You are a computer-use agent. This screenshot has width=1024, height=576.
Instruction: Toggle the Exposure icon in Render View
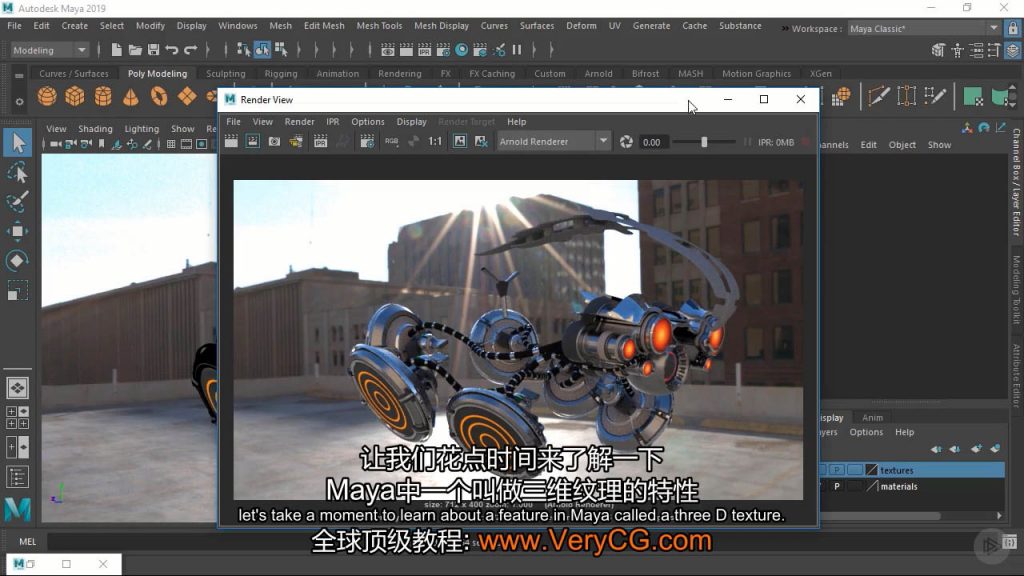coord(626,142)
